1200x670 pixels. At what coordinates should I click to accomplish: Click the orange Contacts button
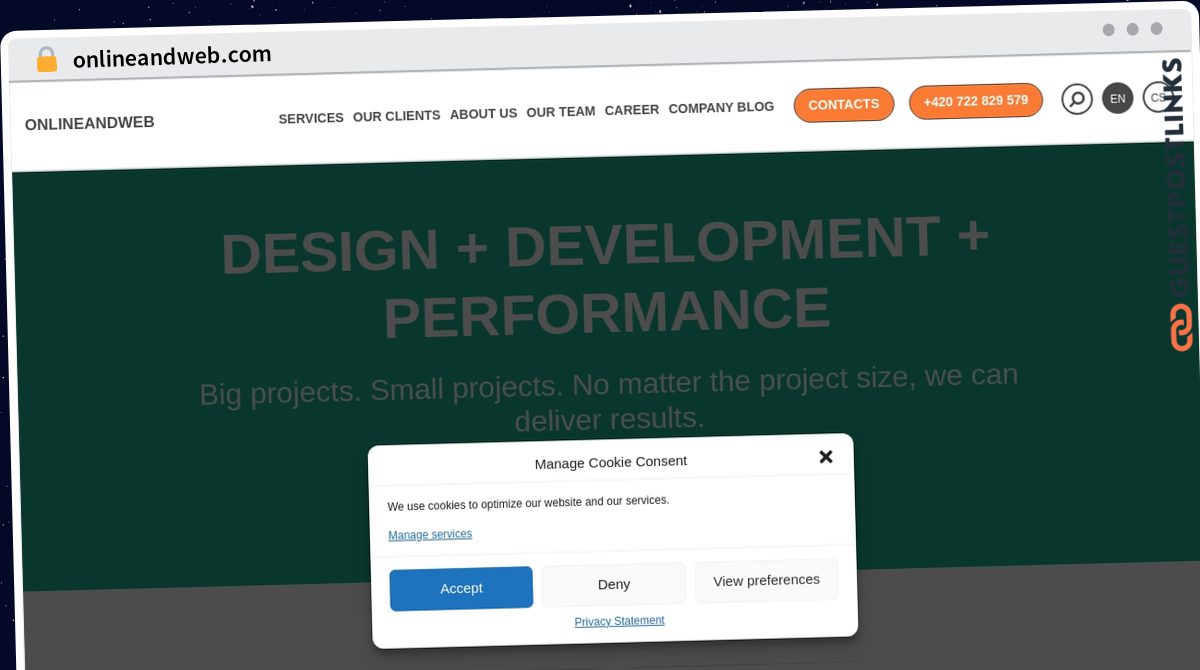click(x=844, y=104)
